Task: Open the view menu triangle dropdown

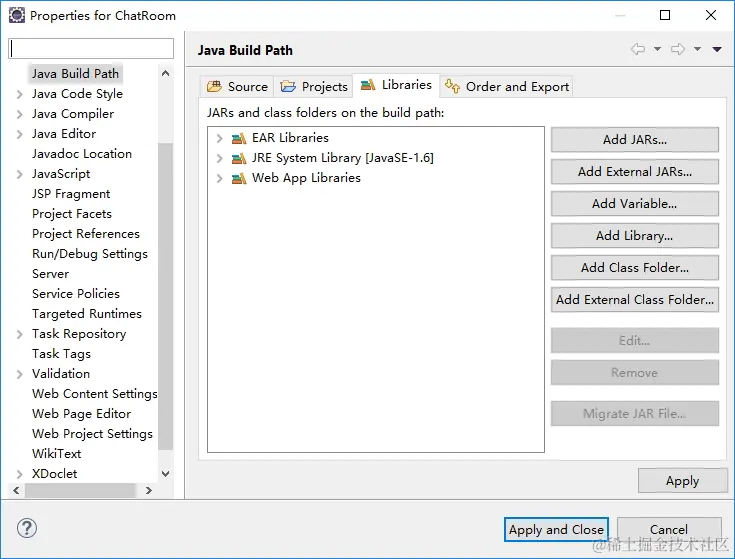Action: point(717,49)
